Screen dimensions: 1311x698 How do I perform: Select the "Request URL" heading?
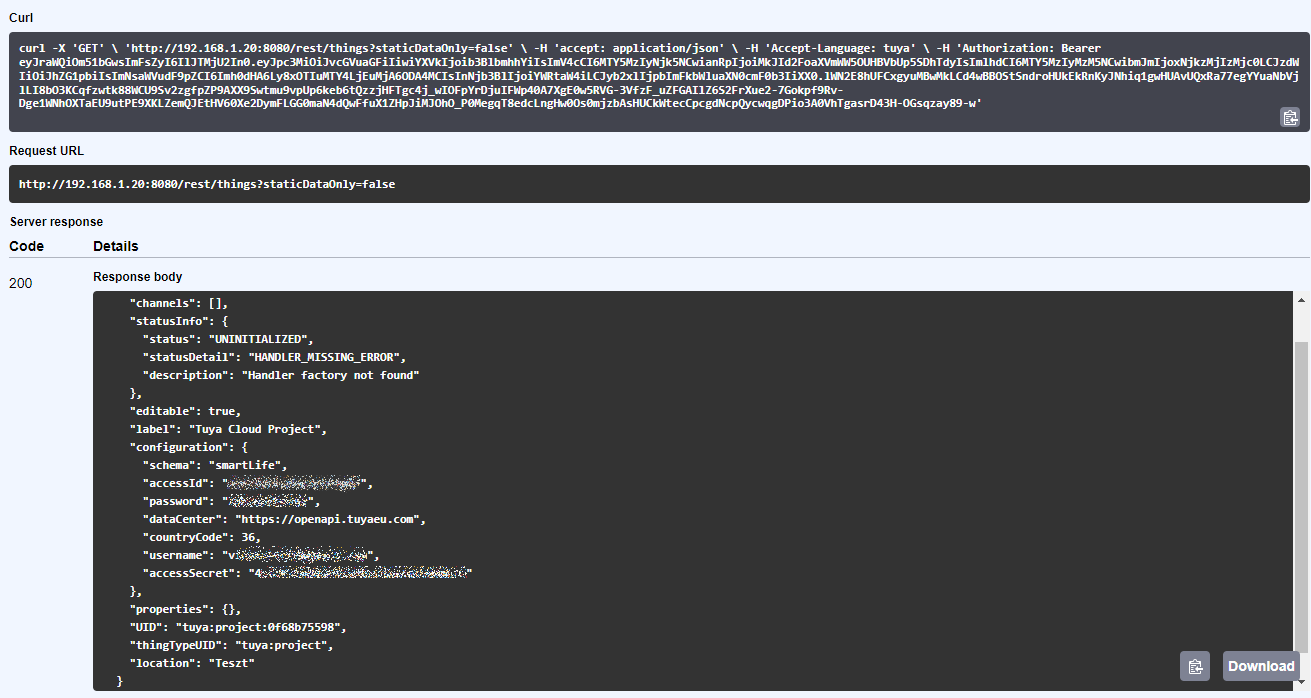pyautogui.click(x=46, y=151)
